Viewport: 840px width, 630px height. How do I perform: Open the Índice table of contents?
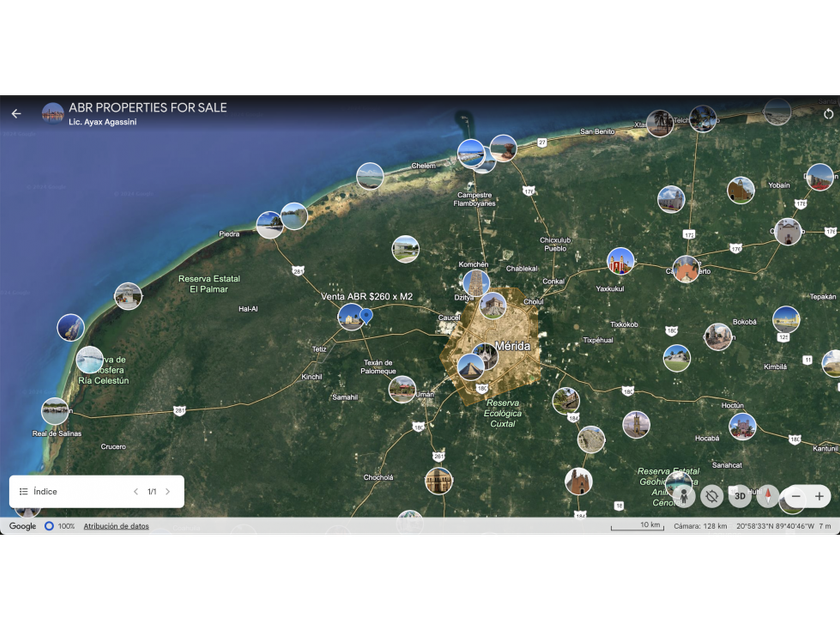[x=39, y=491]
